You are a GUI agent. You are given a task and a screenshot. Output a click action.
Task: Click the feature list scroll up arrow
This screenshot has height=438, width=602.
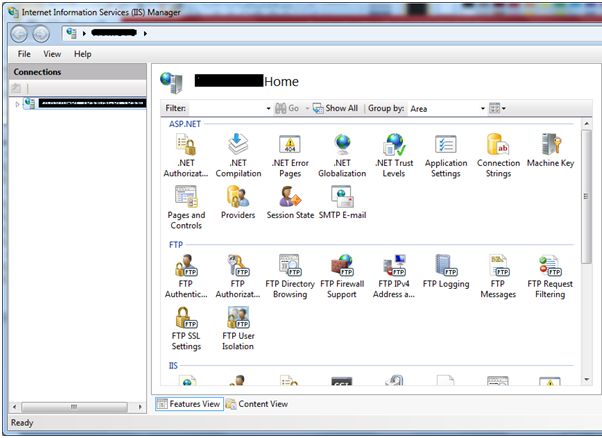[x=587, y=124]
